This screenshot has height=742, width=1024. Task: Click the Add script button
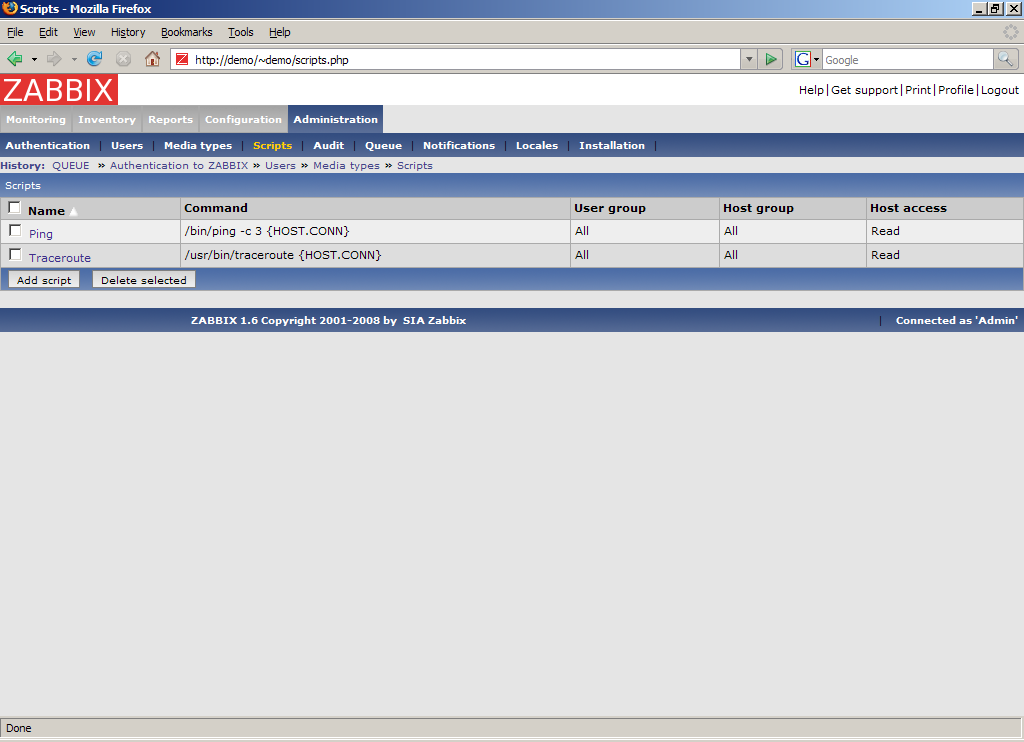(x=44, y=280)
